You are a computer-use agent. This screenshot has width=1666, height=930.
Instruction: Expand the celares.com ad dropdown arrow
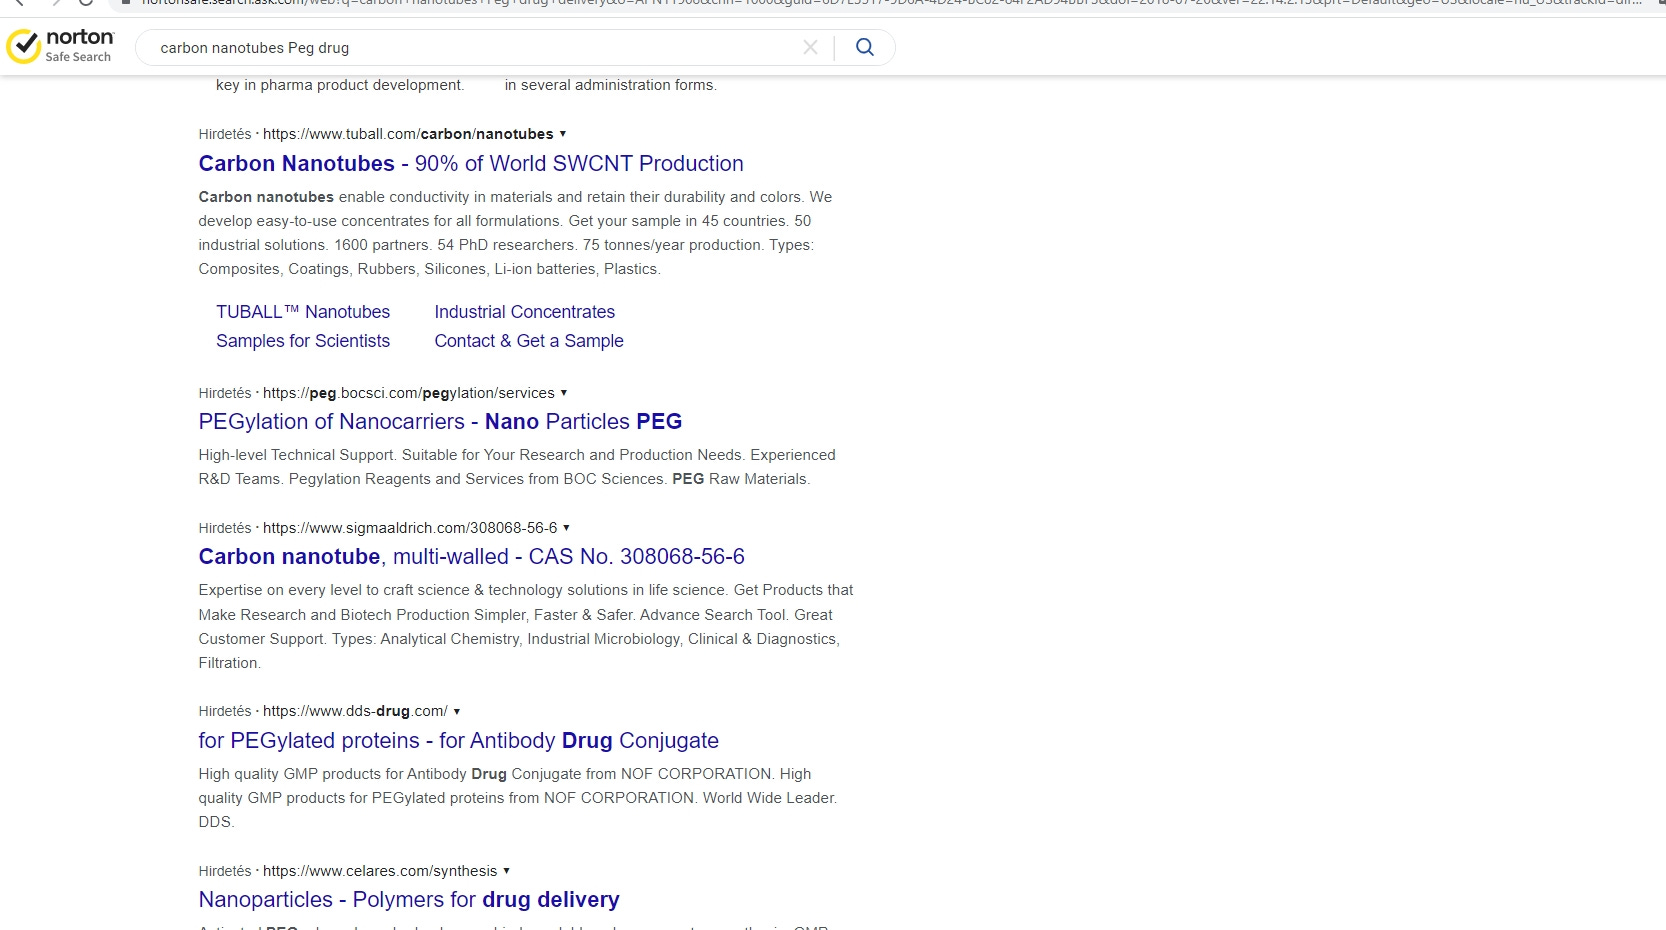(507, 870)
